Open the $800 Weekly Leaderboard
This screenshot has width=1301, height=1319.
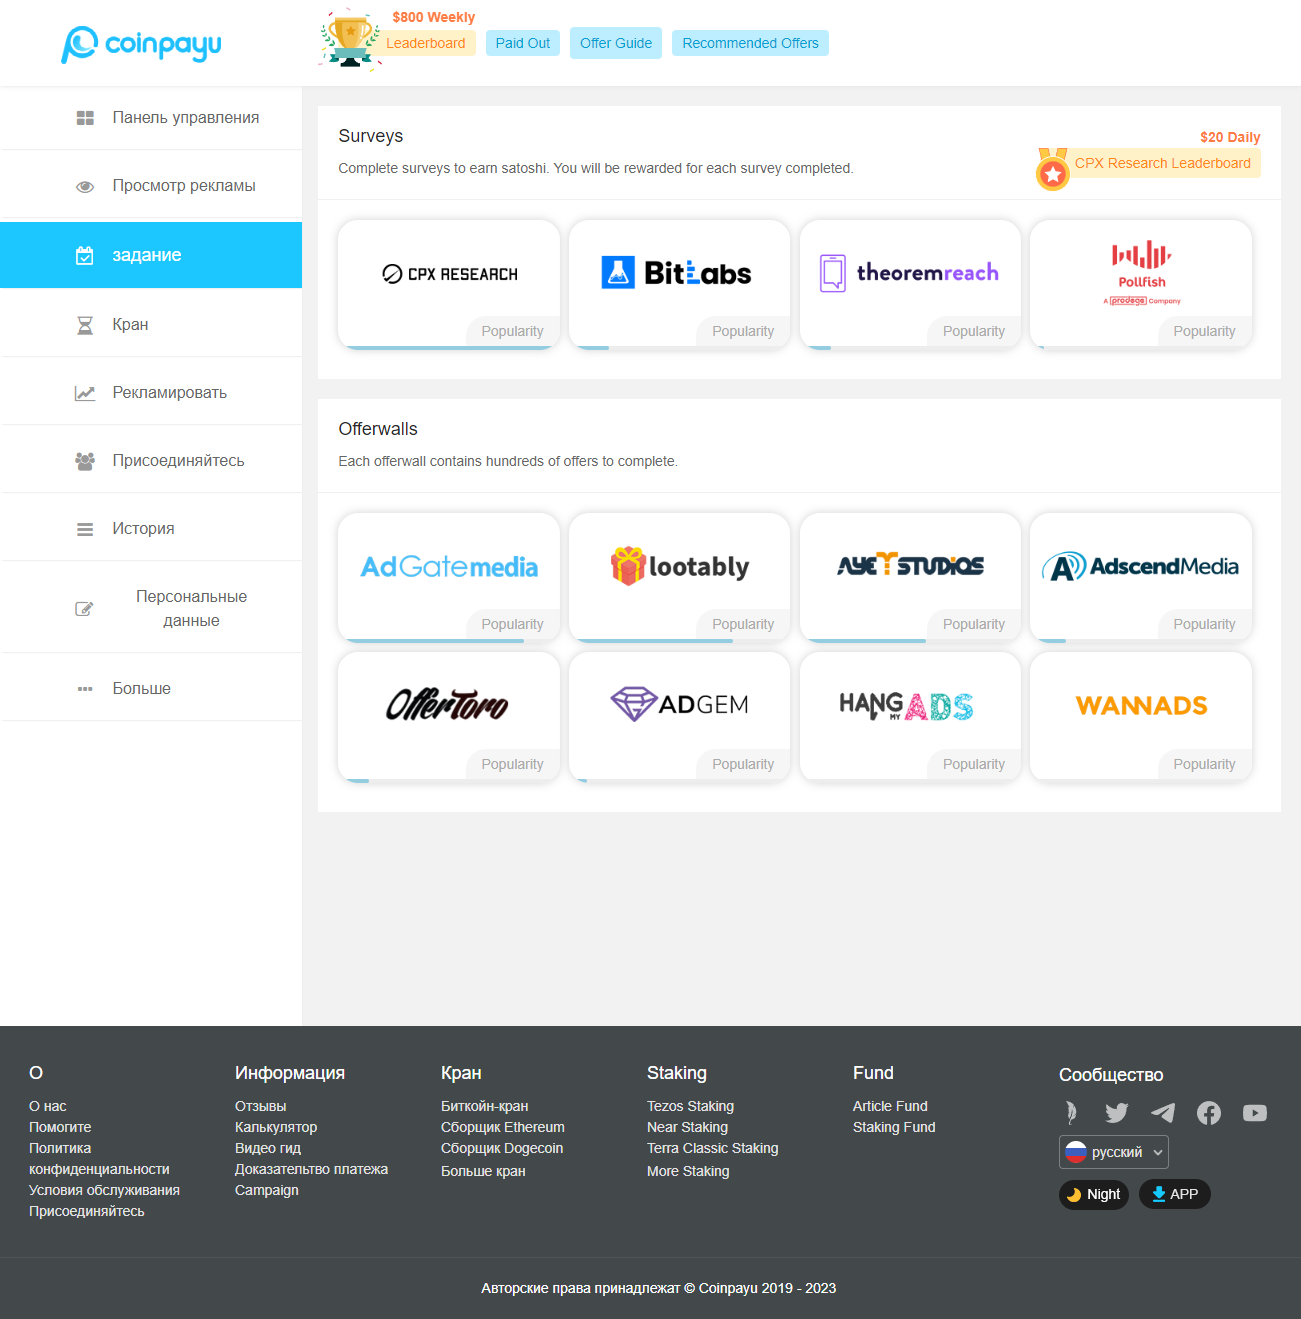click(x=426, y=43)
